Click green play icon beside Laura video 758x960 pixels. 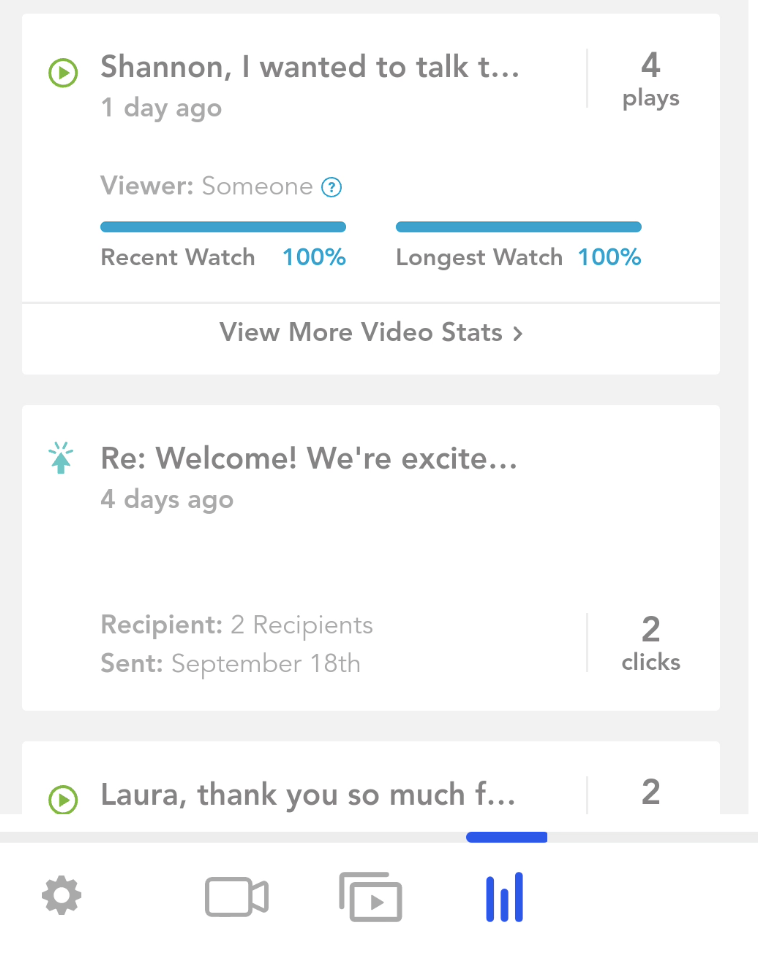[x=63, y=799]
